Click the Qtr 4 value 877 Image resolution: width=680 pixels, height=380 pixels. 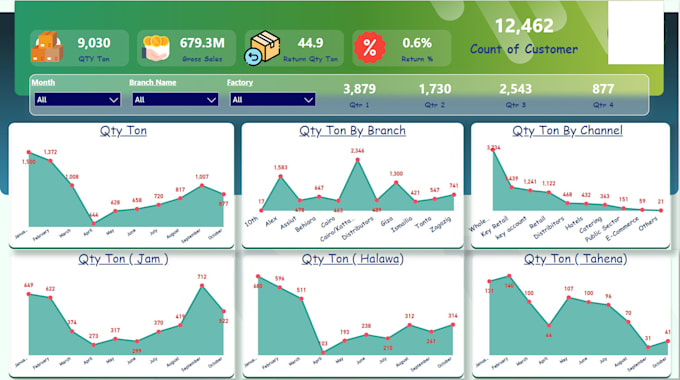[603, 89]
